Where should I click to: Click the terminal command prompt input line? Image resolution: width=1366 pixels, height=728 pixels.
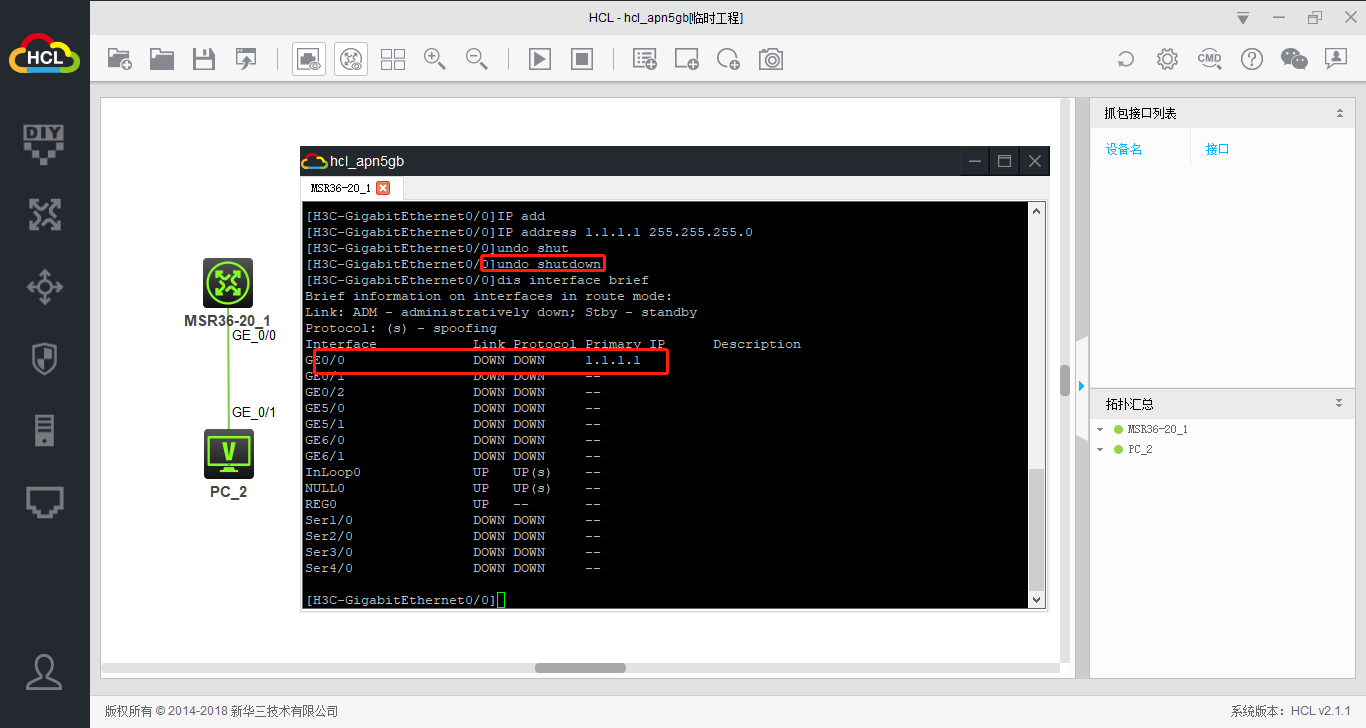tap(406, 600)
